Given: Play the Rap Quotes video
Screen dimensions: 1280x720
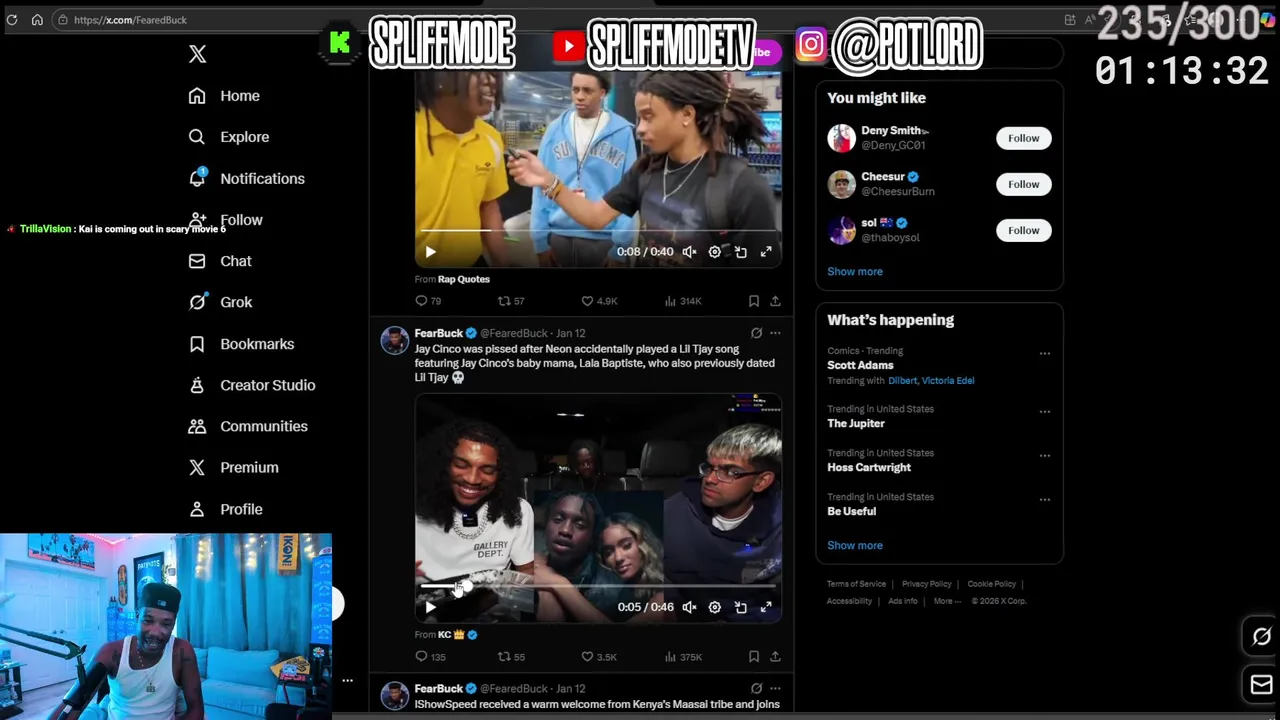Looking at the screenshot, I should [430, 252].
